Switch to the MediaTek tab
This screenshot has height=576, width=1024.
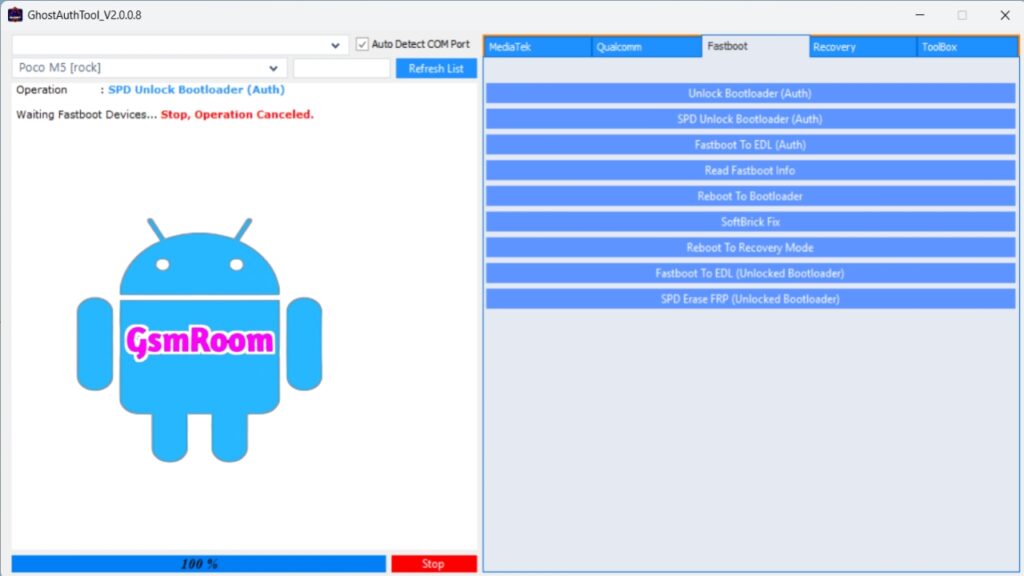[x=537, y=47]
